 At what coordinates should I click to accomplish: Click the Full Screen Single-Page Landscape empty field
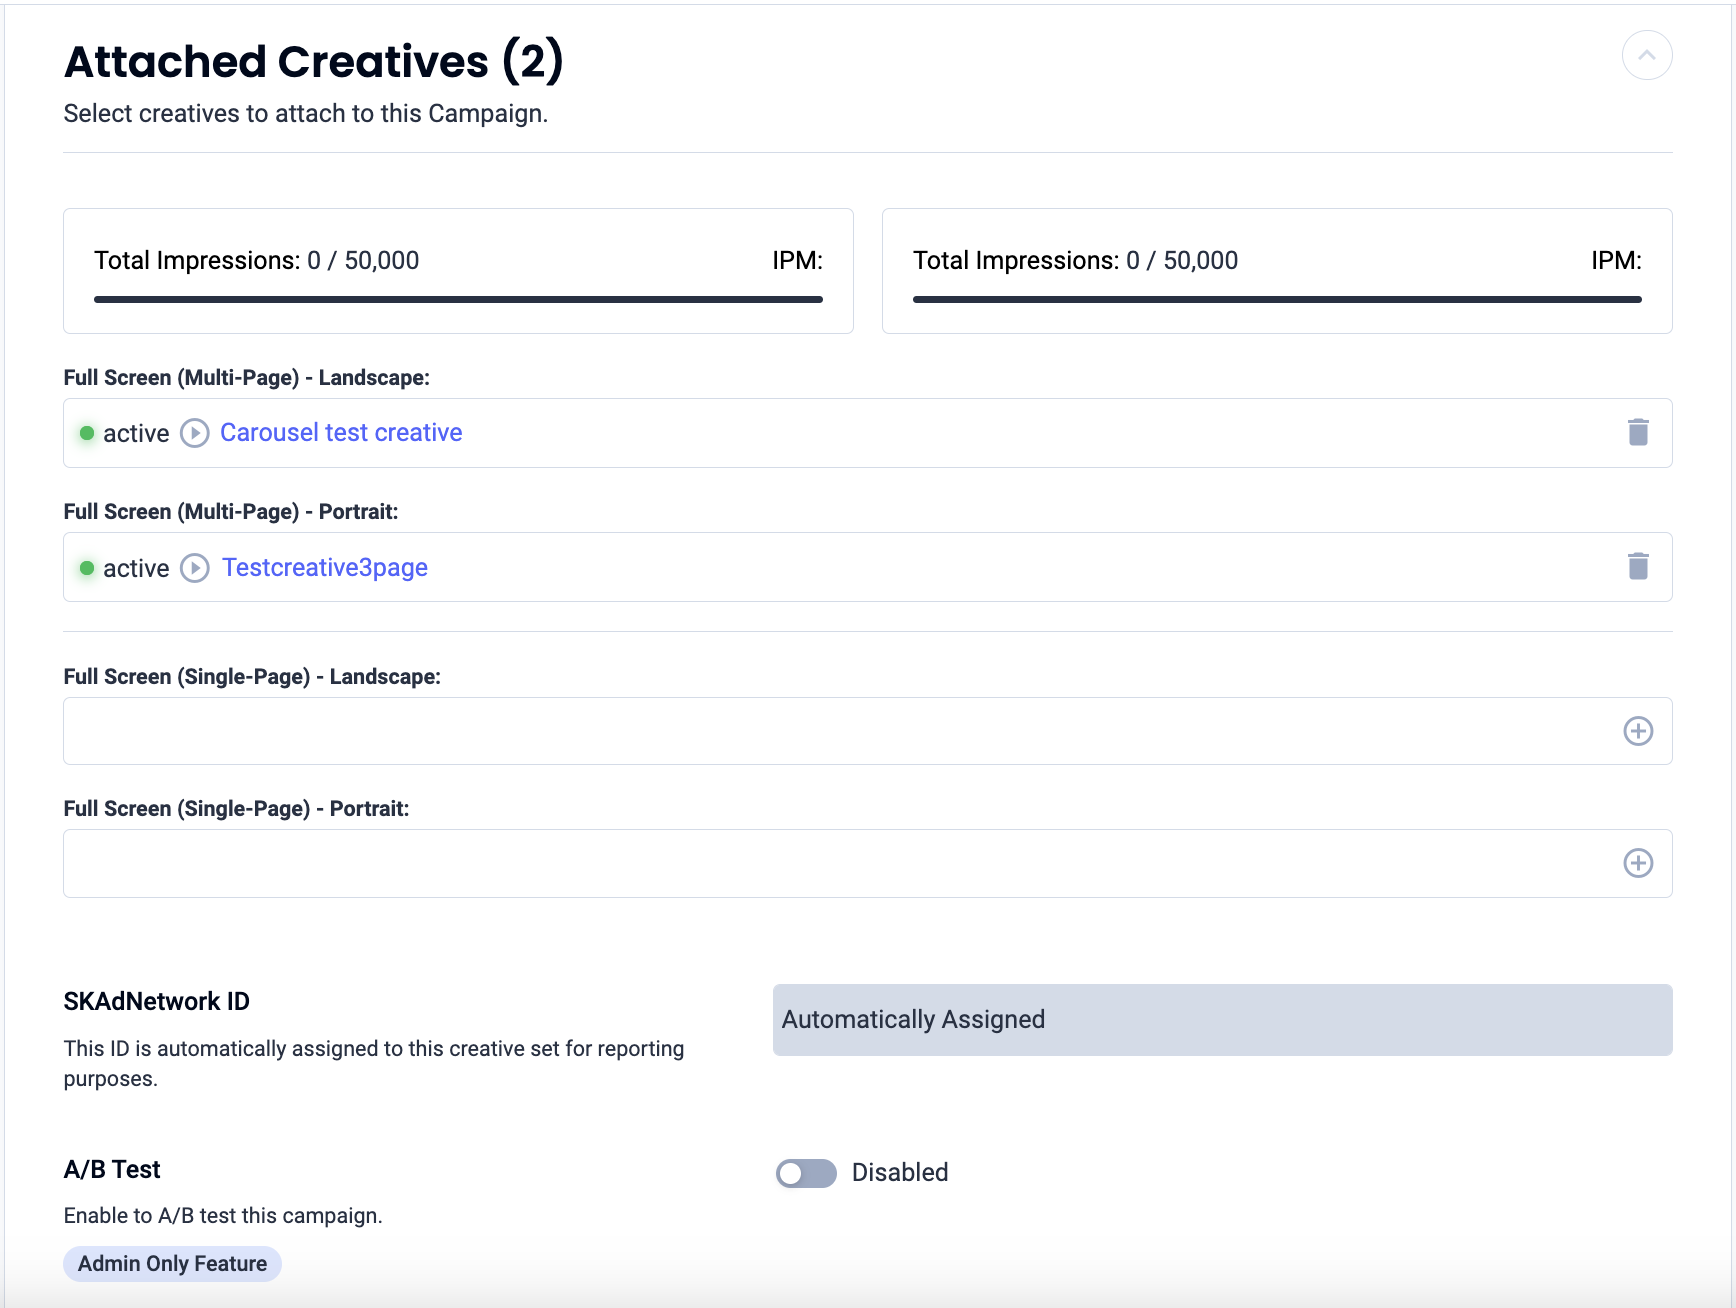click(x=867, y=731)
